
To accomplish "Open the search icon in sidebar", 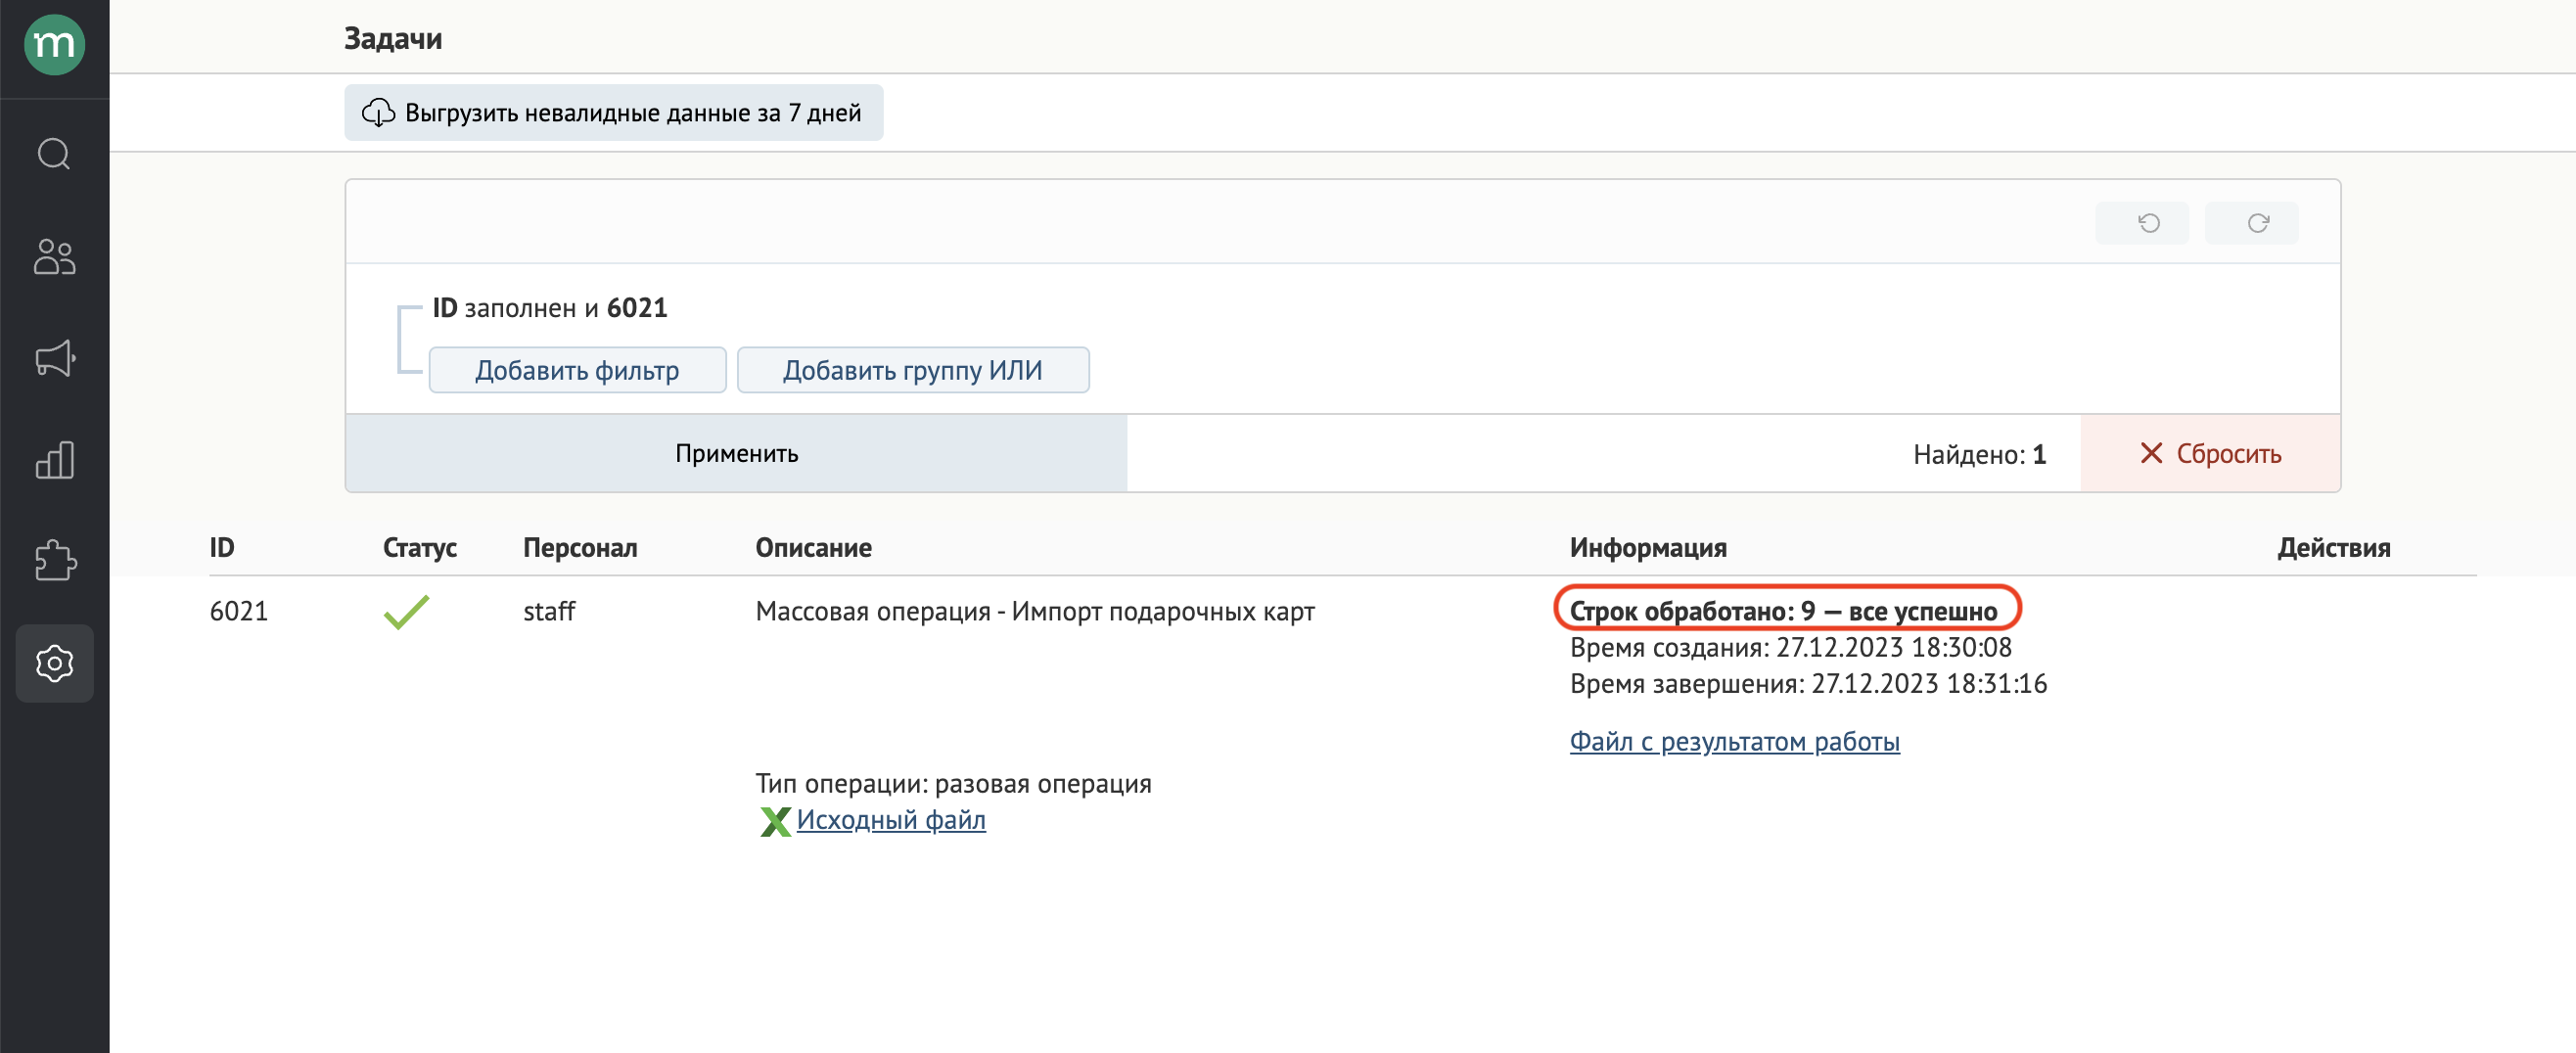I will coord(54,154).
